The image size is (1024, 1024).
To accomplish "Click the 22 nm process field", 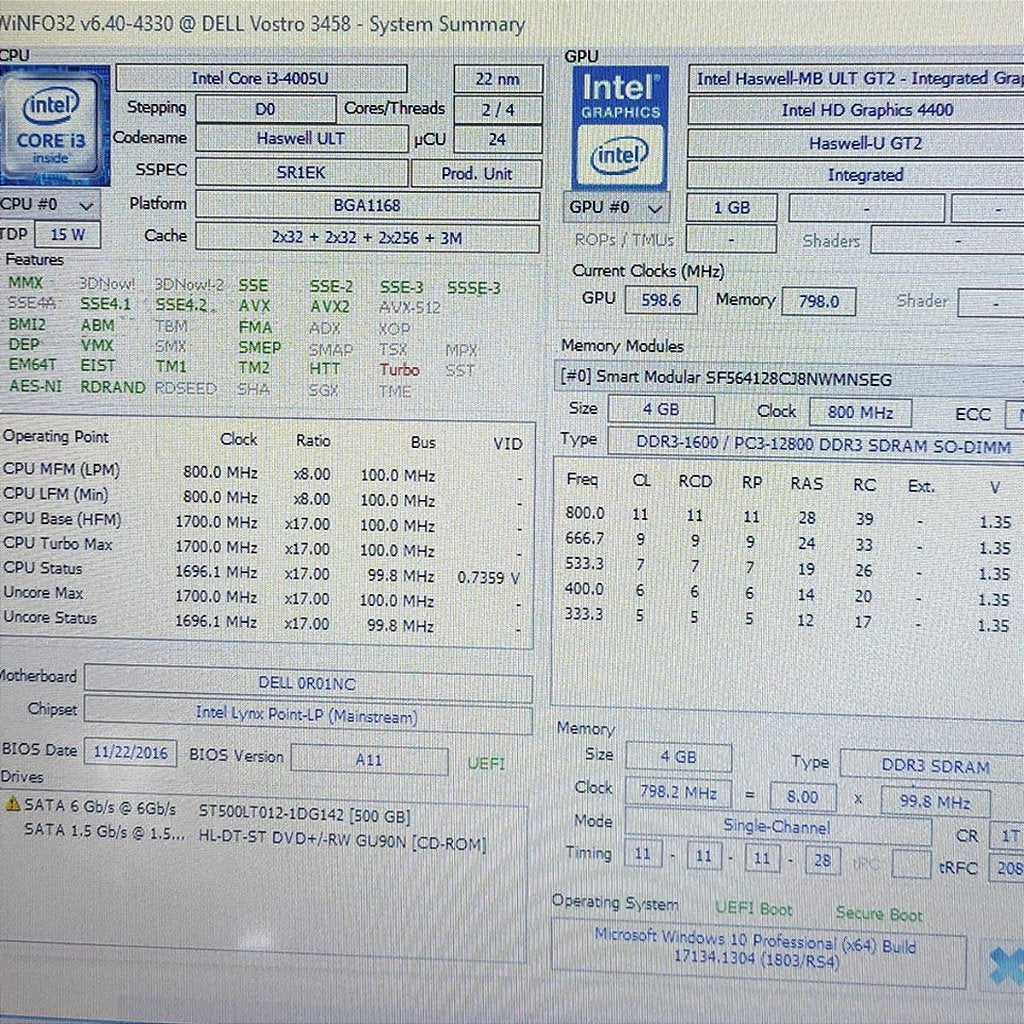I will coord(498,79).
